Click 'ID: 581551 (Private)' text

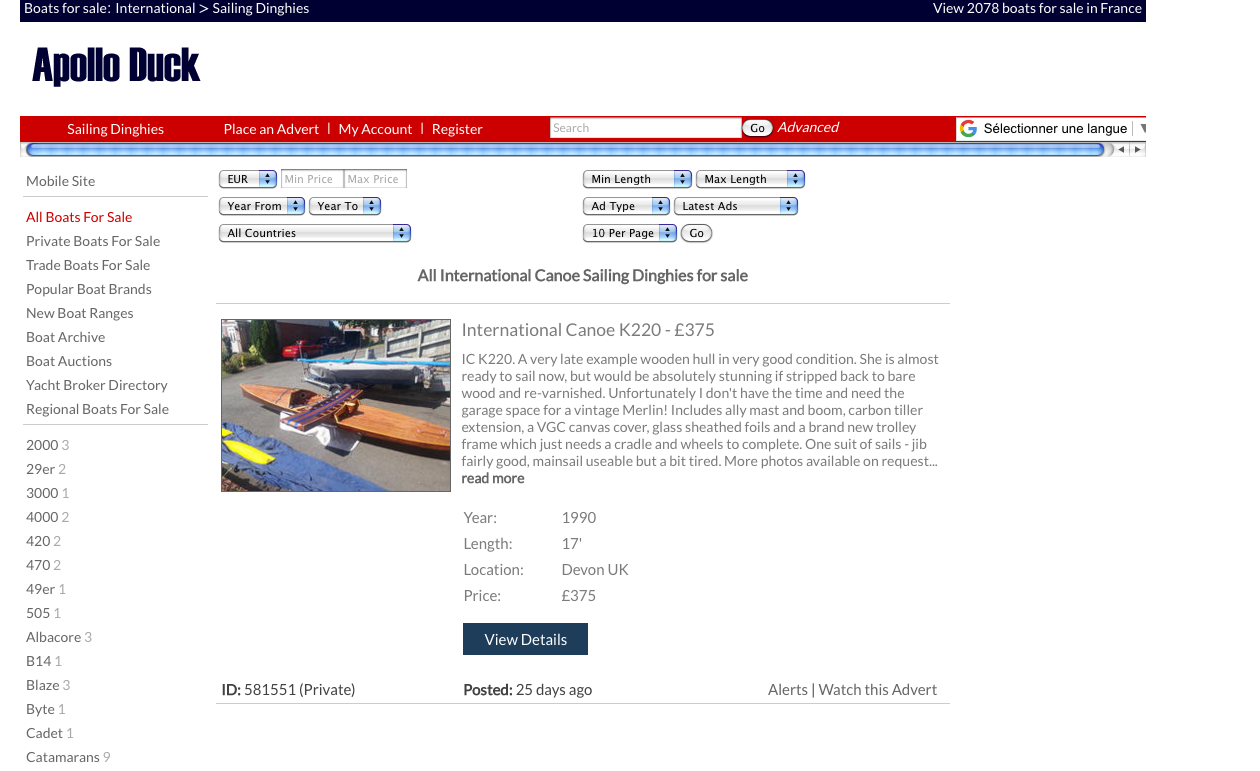(x=288, y=689)
